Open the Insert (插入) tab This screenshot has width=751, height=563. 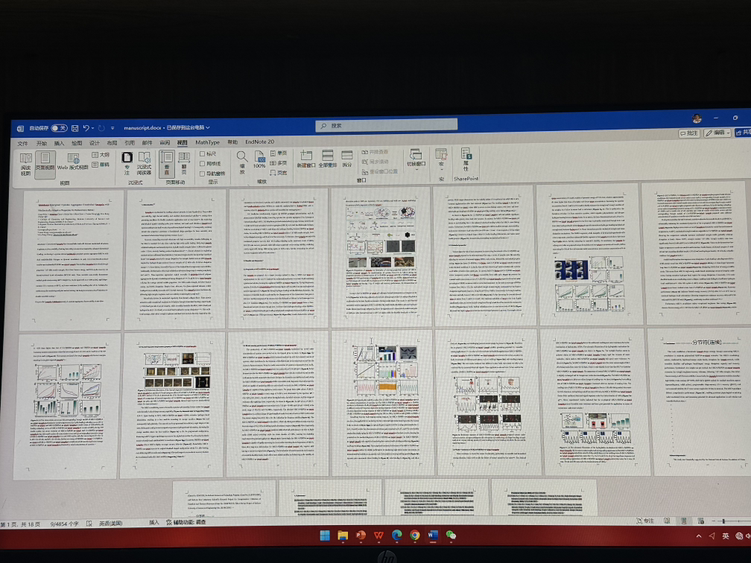(59, 143)
